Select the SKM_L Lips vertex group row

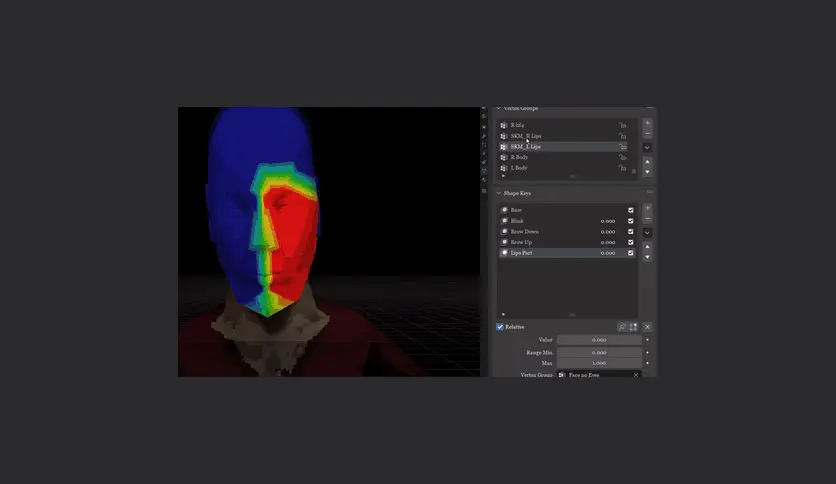563,147
